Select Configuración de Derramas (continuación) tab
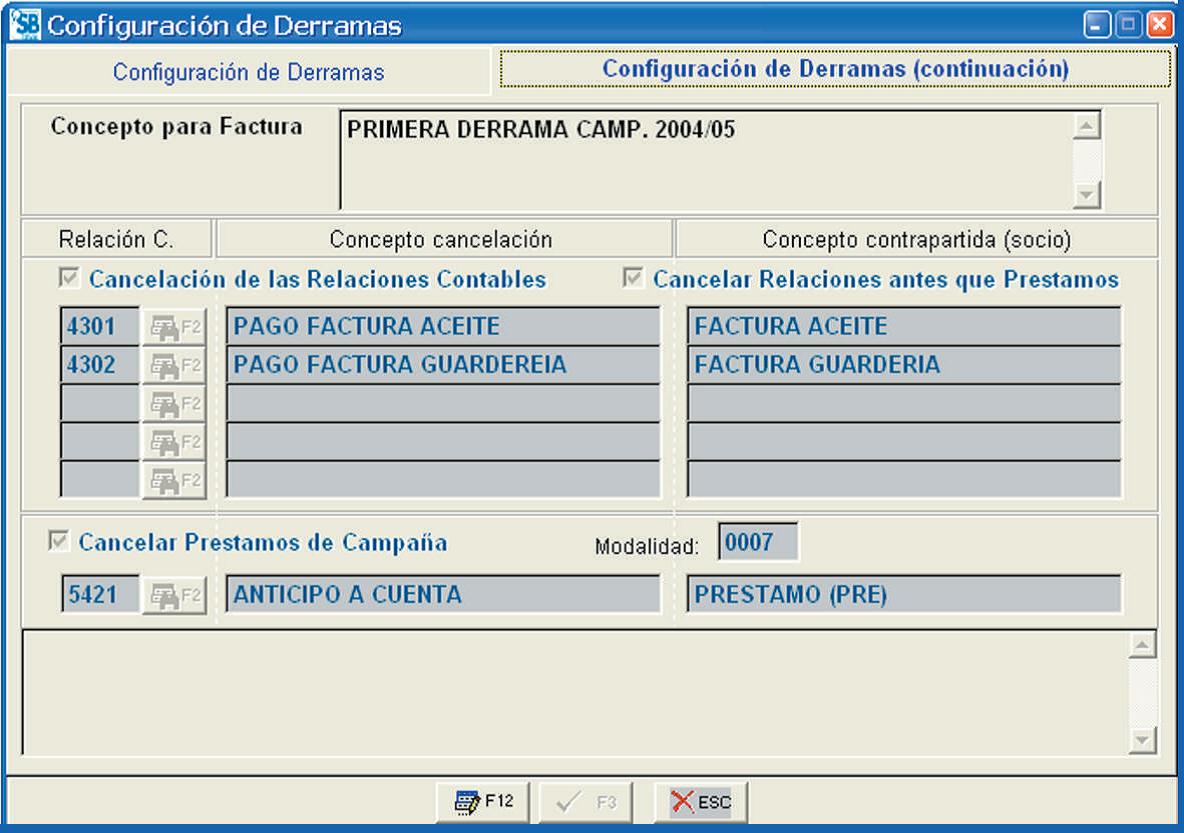This screenshot has height=833, width=1184. pyautogui.click(x=835, y=69)
